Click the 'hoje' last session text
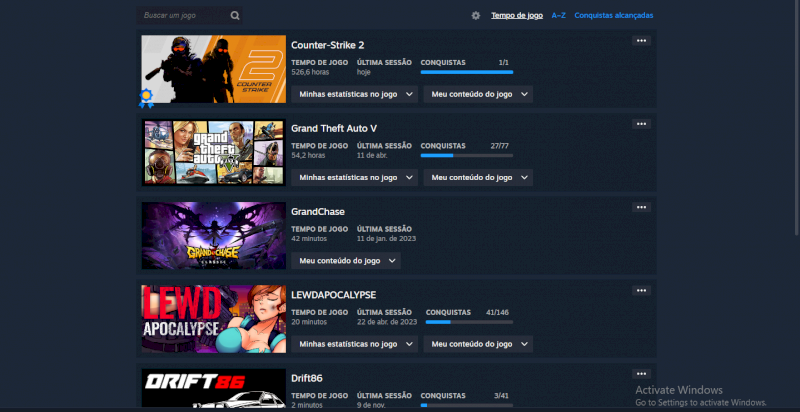Screen dimensions: 800x412 364,72
